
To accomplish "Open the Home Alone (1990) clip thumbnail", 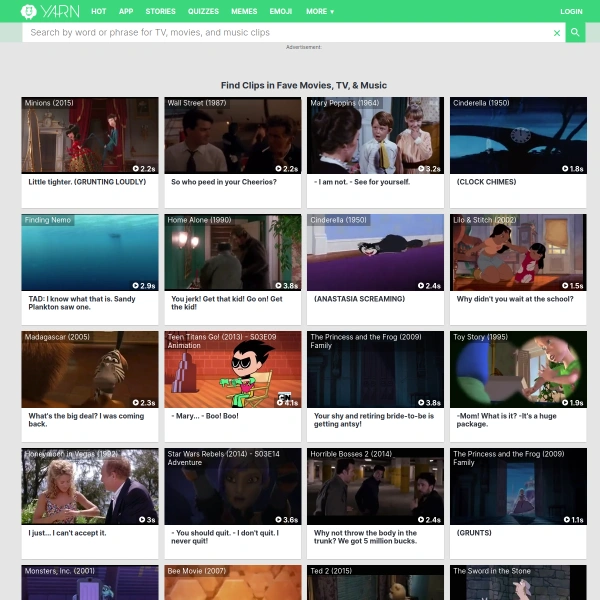I will [233, 252].
